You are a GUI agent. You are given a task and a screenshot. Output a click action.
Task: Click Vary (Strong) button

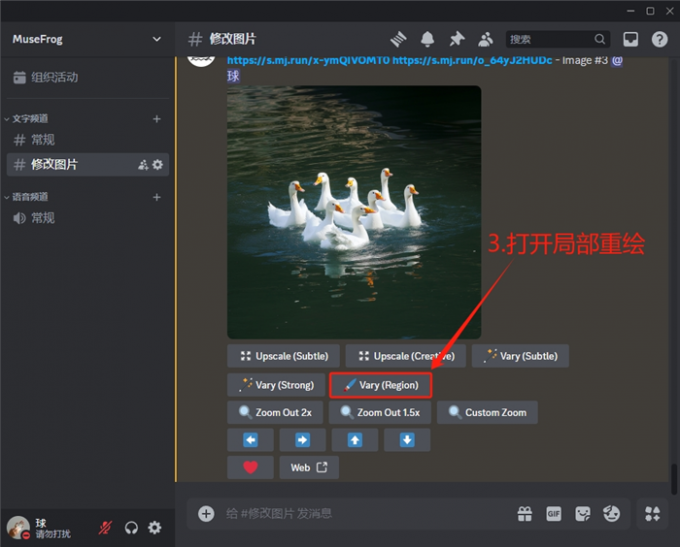pyautogui.click(x=276, y=385)
